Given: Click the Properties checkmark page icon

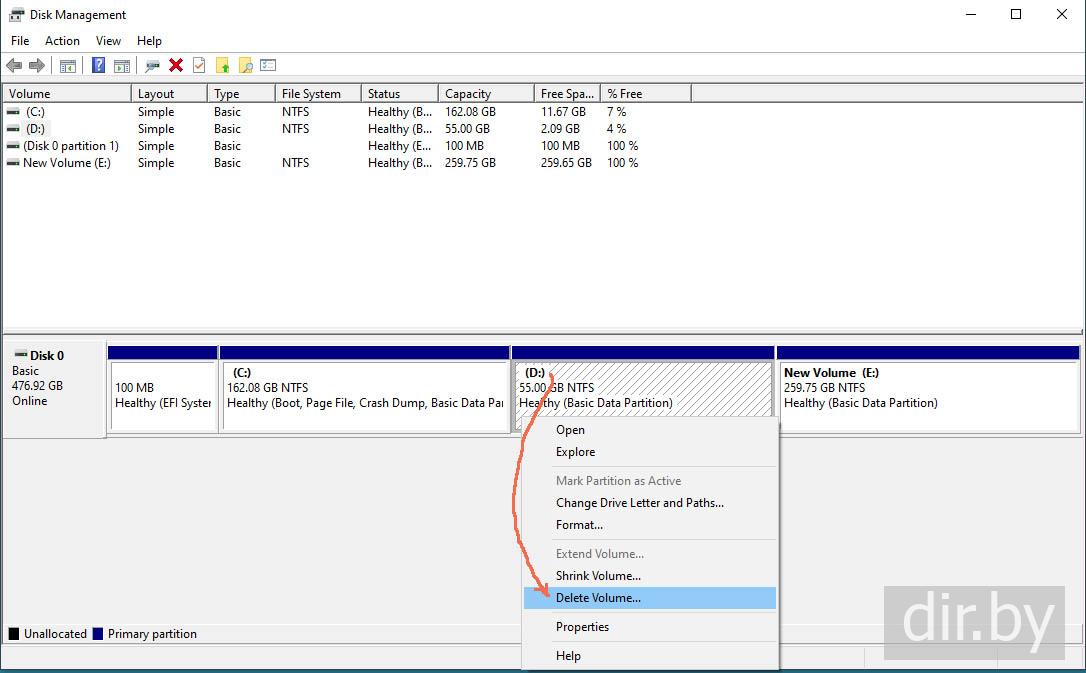Looking at the screenshot, I should [199, 66].
